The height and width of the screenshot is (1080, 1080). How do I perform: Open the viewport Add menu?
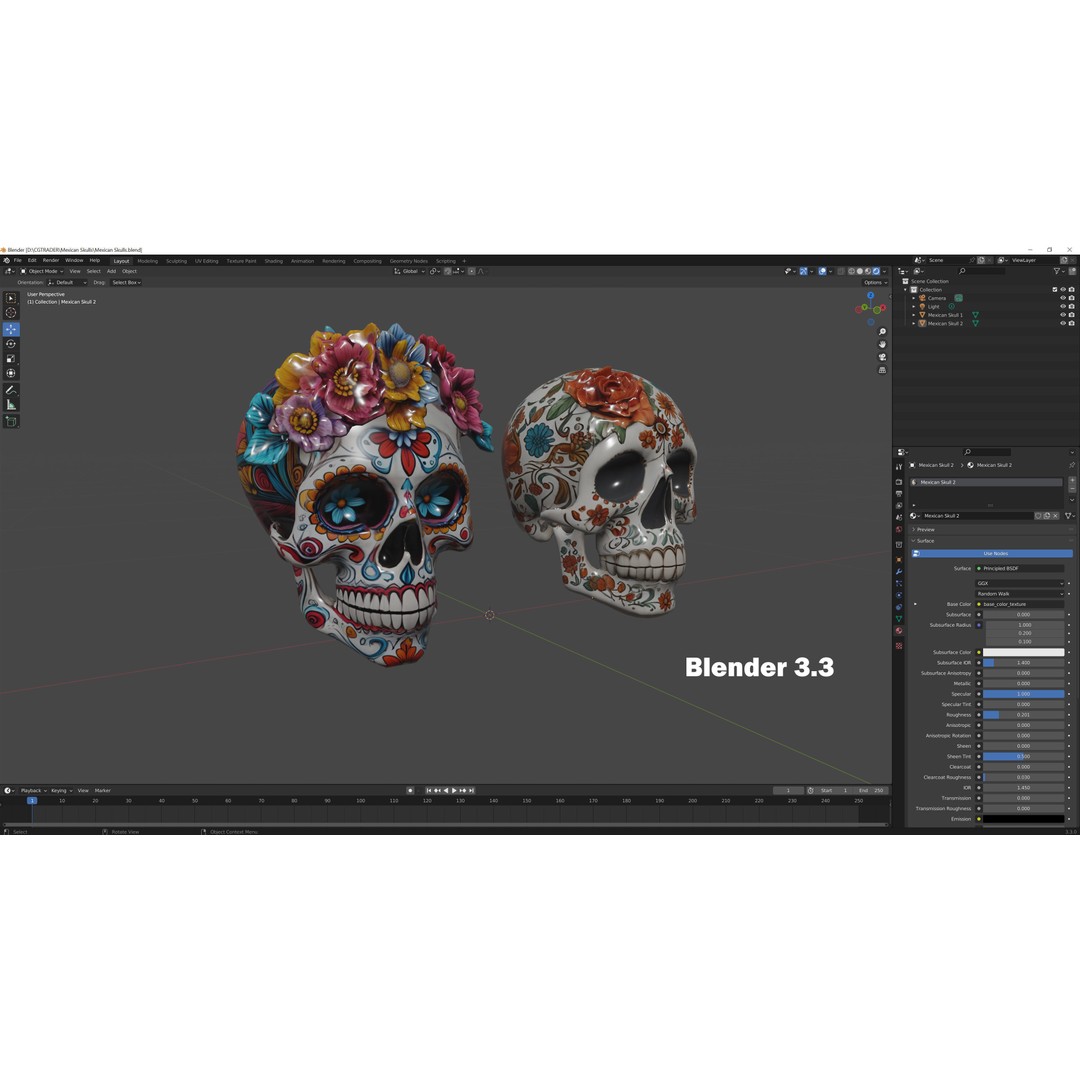111,271
